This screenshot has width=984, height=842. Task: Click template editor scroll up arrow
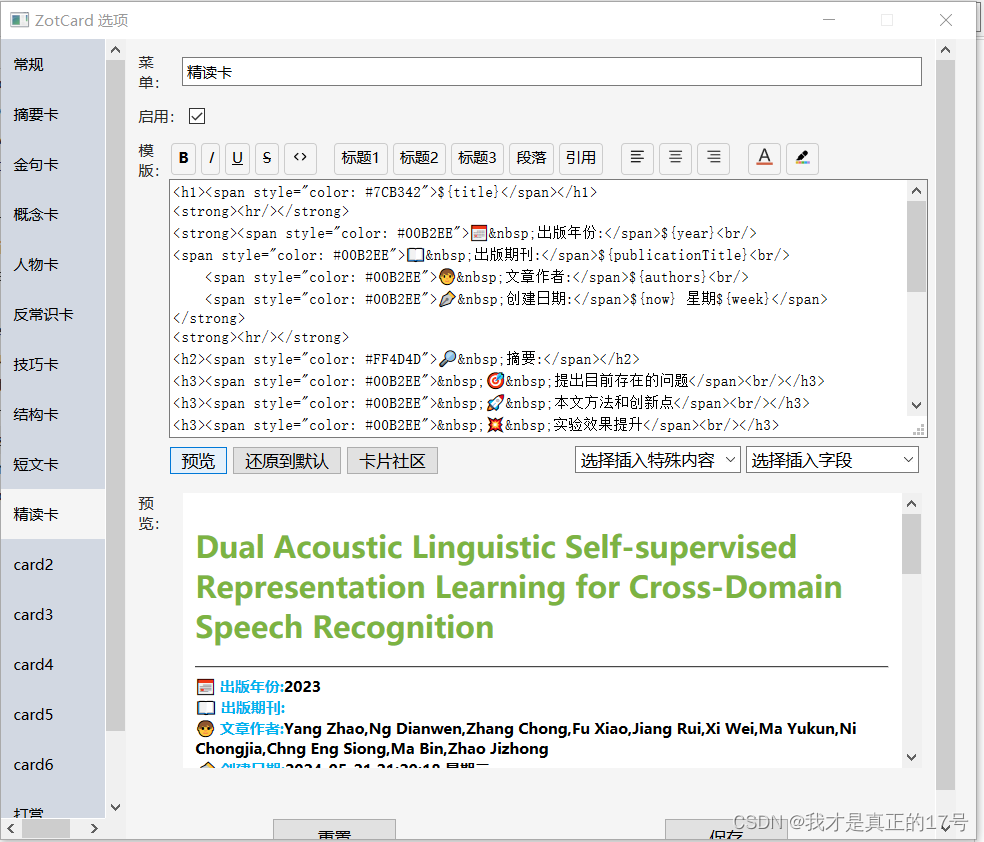click(916, 191)
